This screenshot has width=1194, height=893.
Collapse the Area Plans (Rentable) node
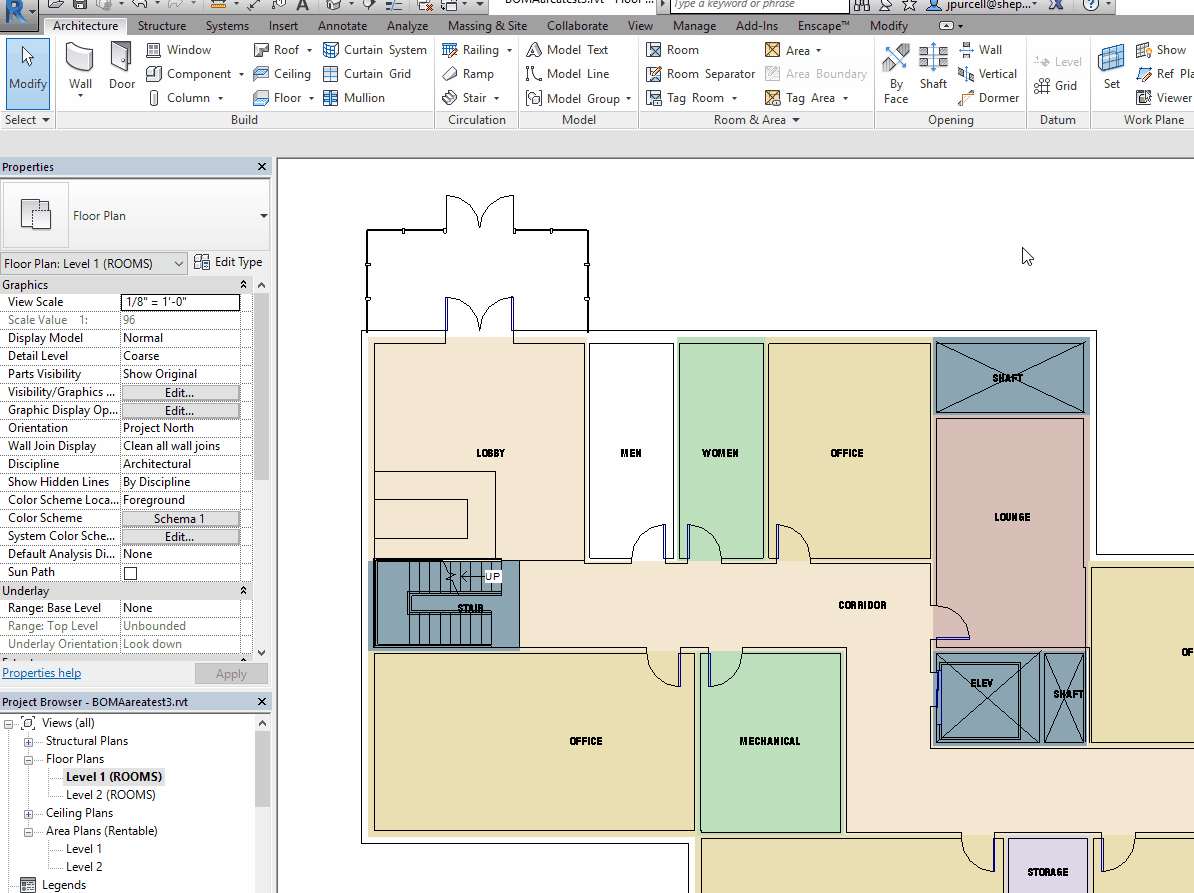pos(28,832)
